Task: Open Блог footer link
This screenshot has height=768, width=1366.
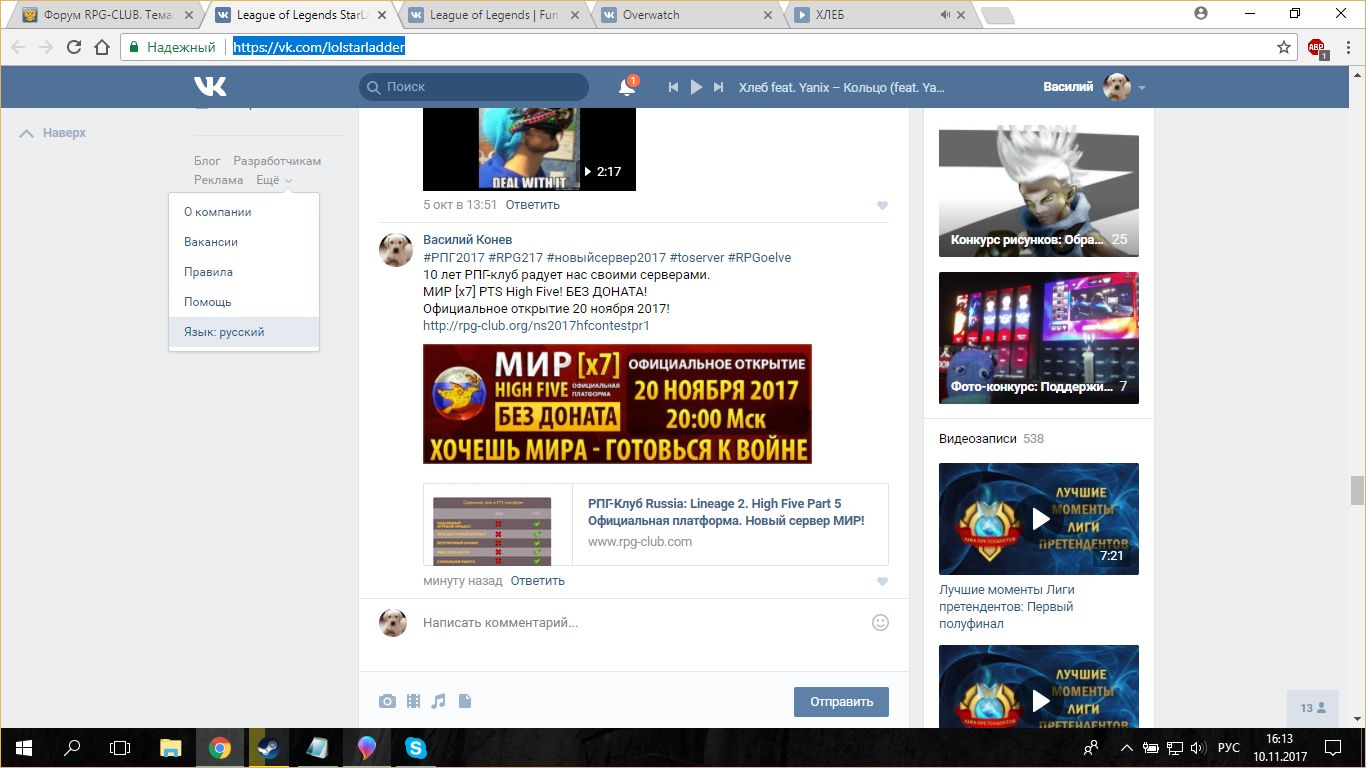Action: (x=207, y=161)
